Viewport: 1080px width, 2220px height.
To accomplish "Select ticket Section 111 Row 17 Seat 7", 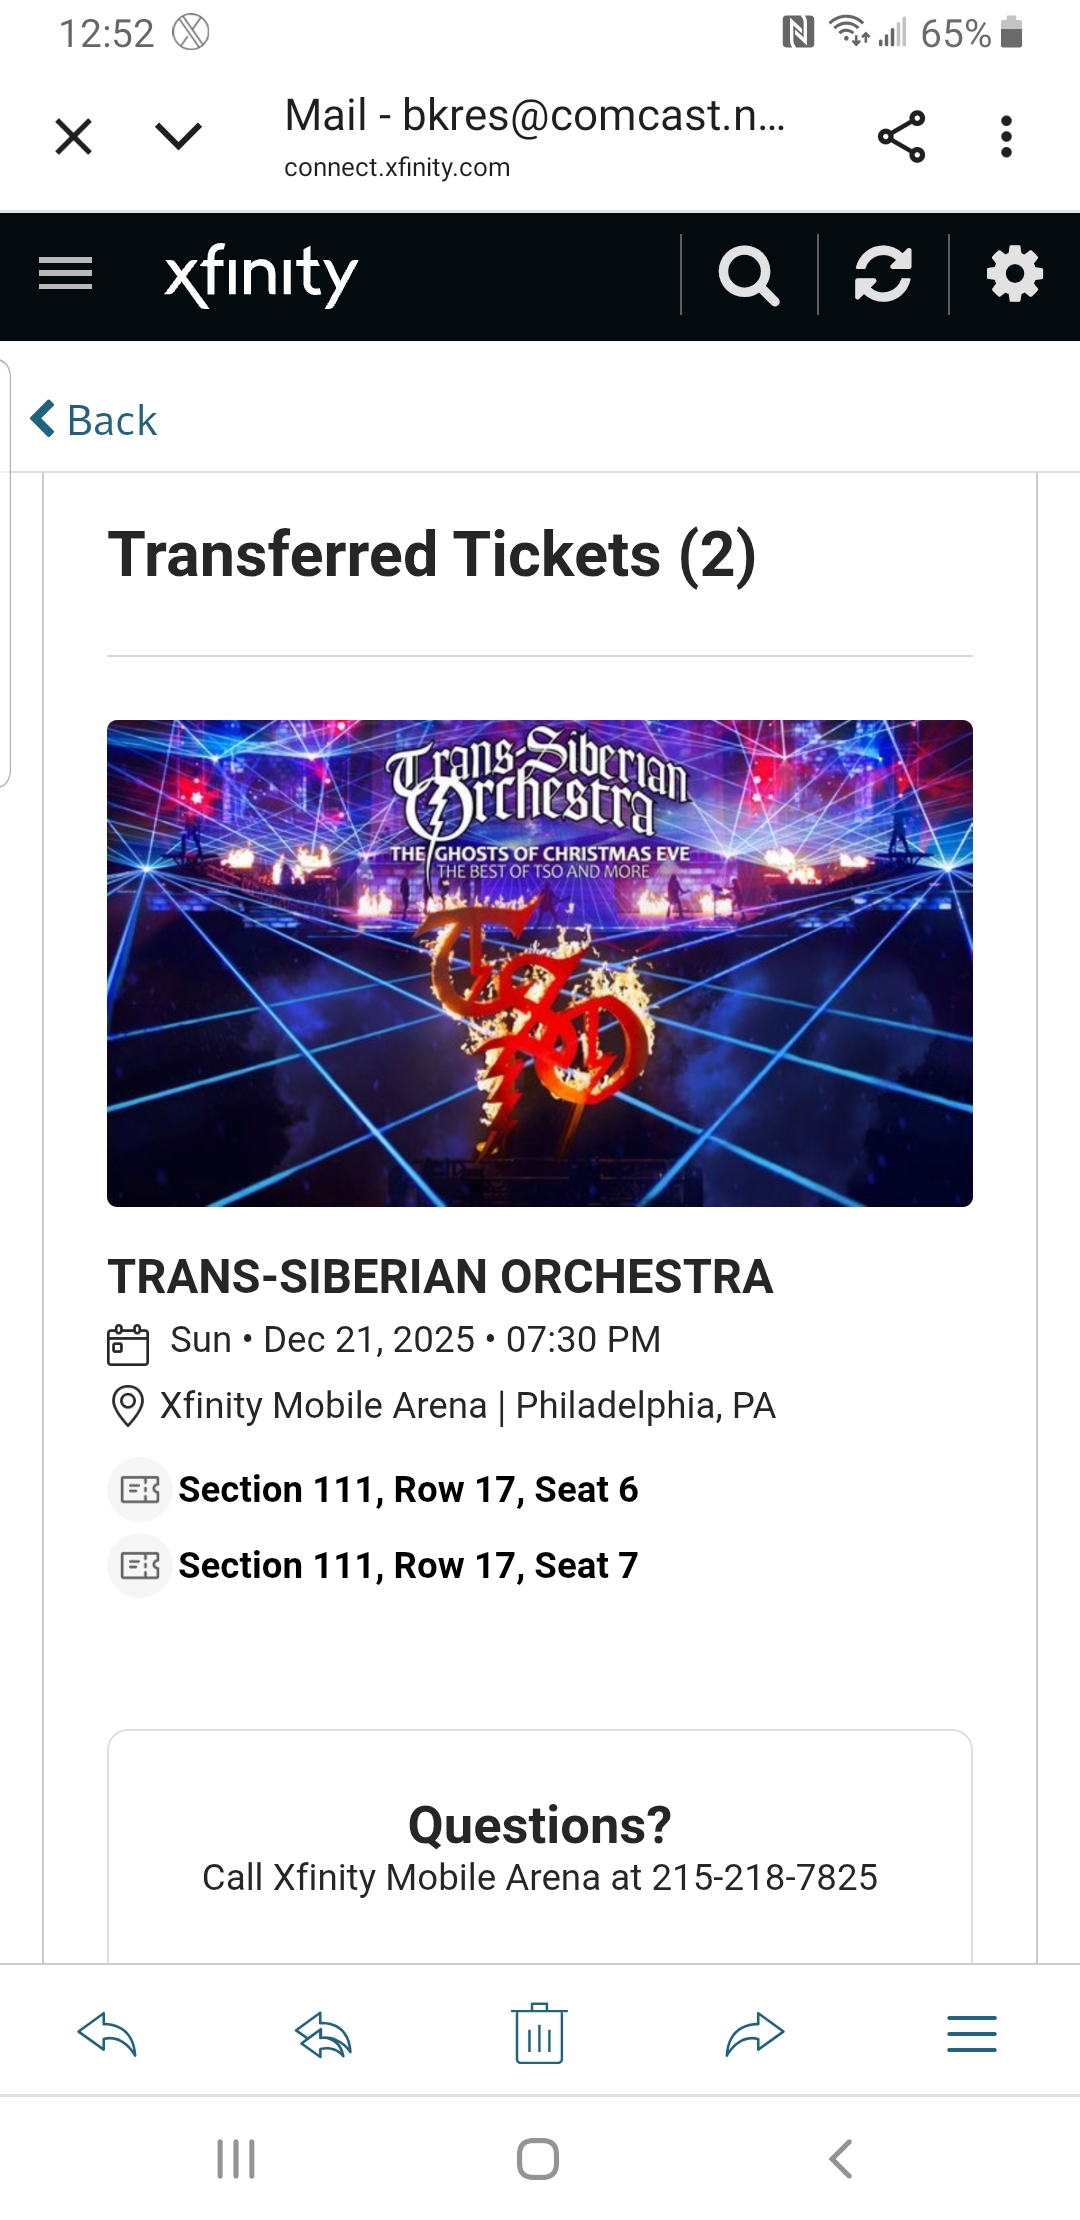I will point(407,1566).
